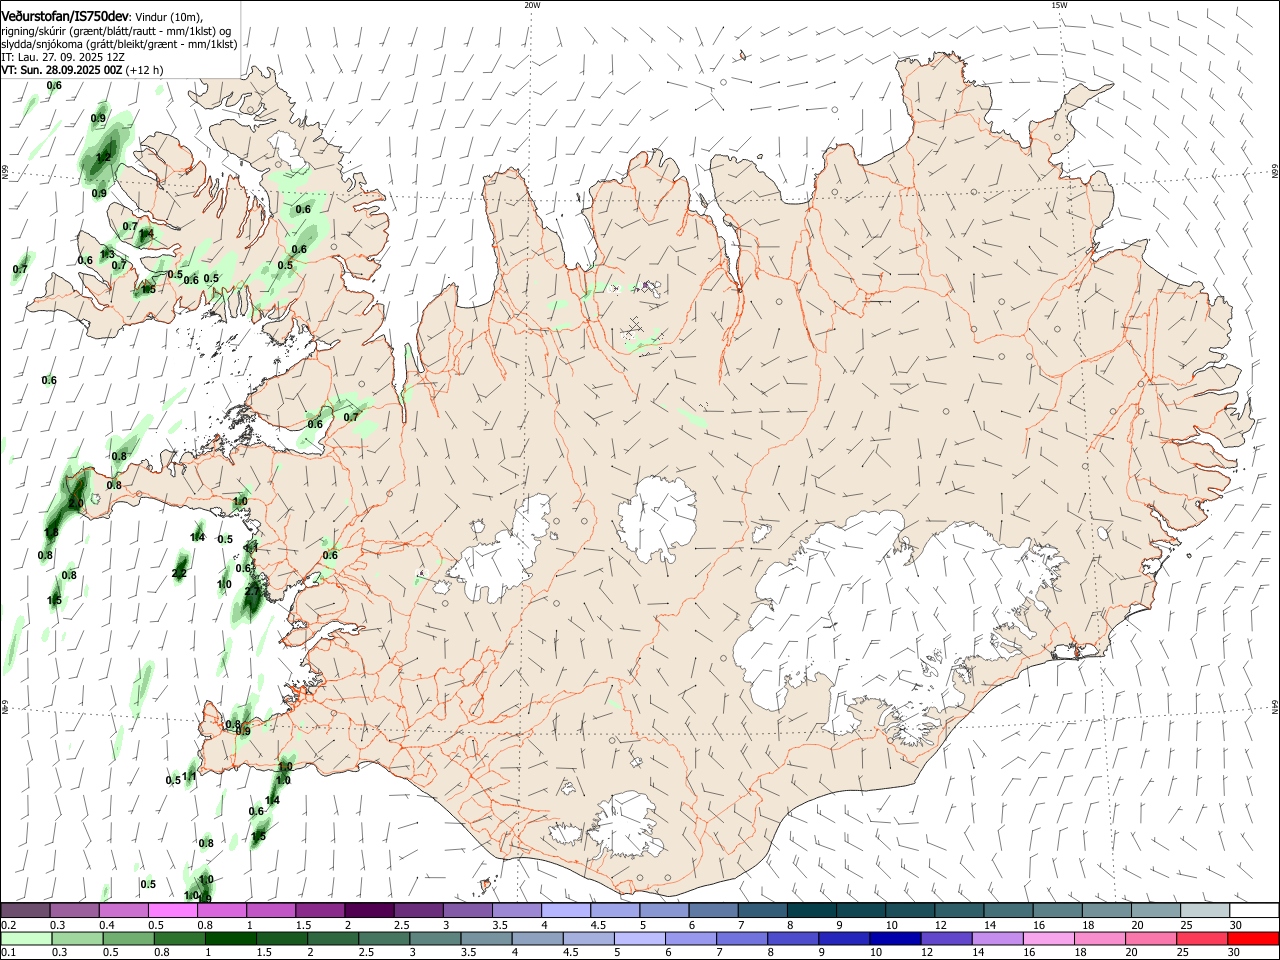The width and height of the screenshot is (1280, 960).
Task: Select lower scale swatch between 25 and 30
Action: [1203, 938]
